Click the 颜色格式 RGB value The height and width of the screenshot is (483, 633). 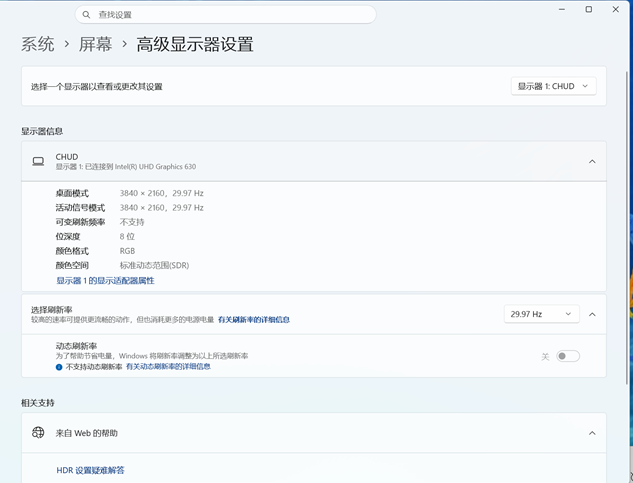pyautogui.click(x=127, y=251)
